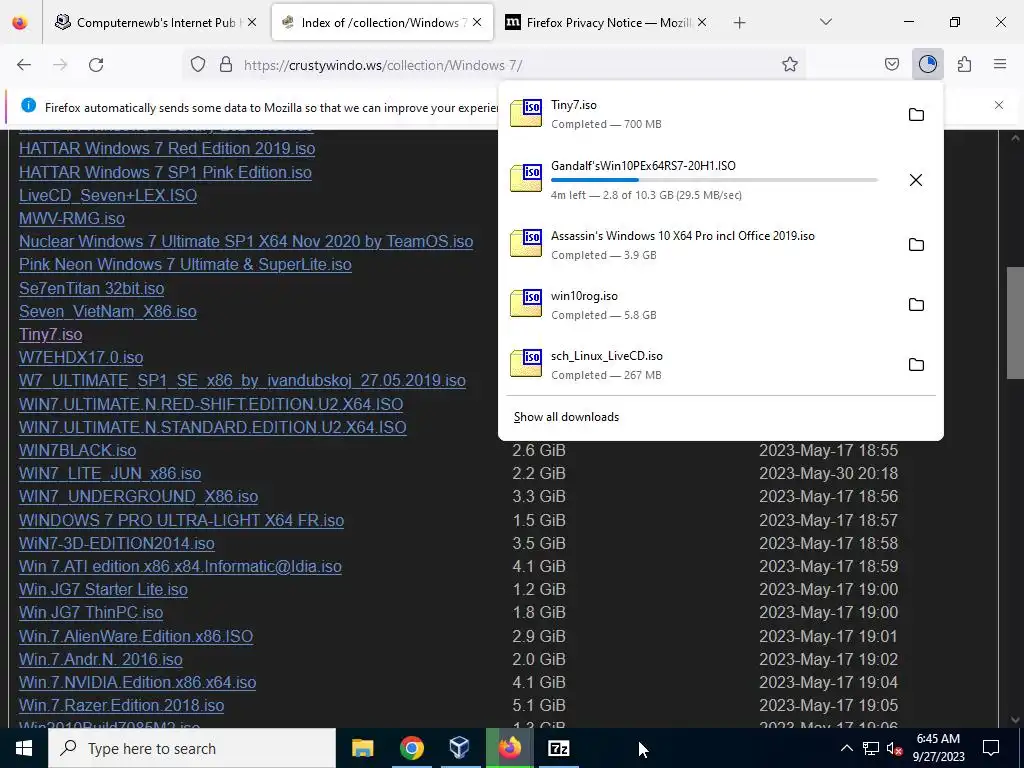Screen dimensions: 1024x768
Task: Download Win.7.NVIDIA.Edition.x86.x64.iso
Action: [x=137, y=682]
